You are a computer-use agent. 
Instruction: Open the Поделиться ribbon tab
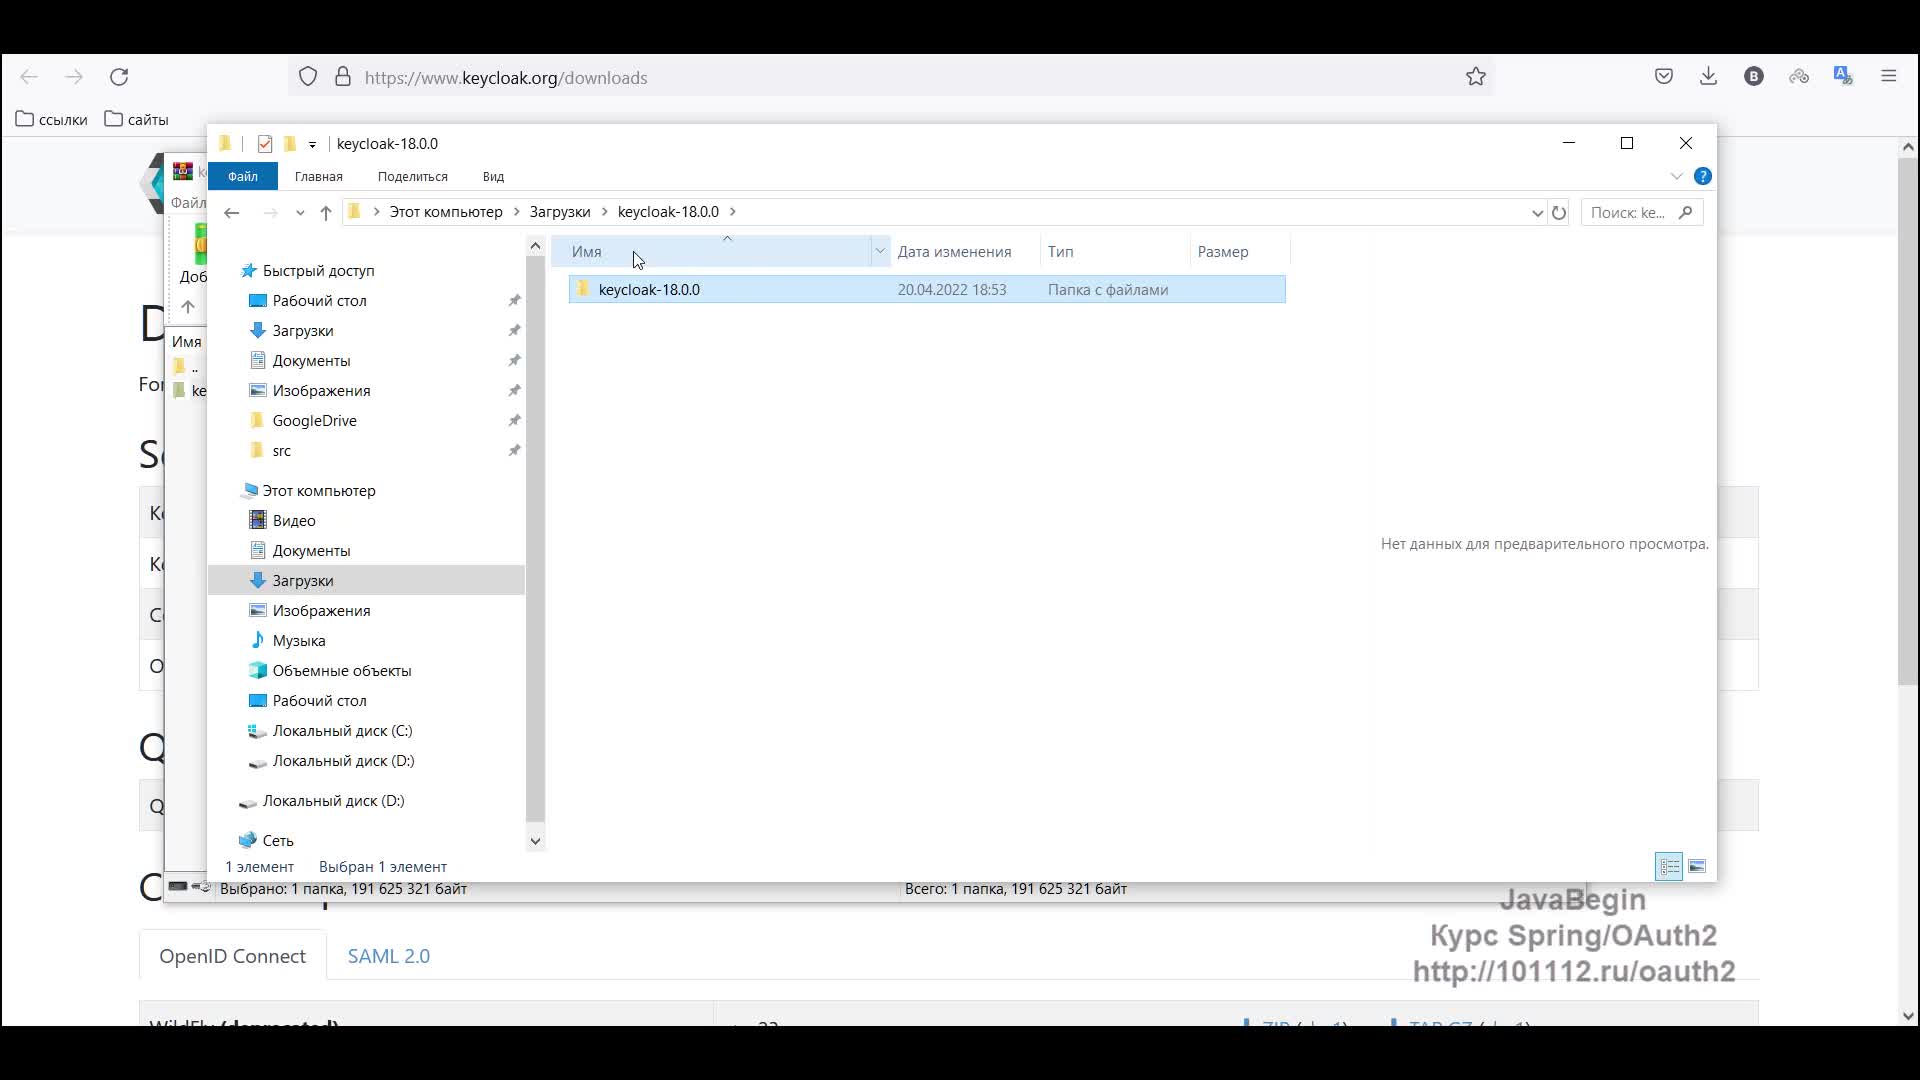pyautogui.click(x=413, y=176)
